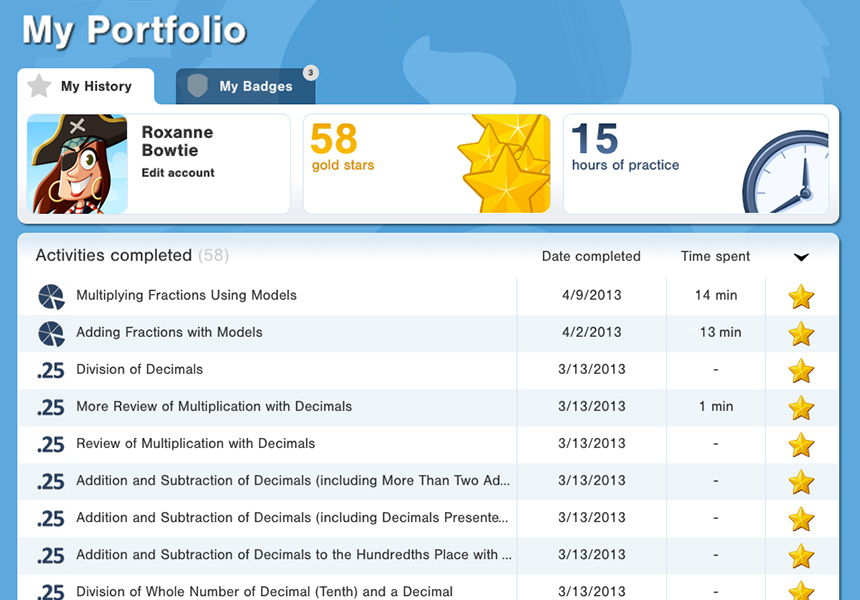Click the shield icon on My Badges tab

click(x=197, y=86)
